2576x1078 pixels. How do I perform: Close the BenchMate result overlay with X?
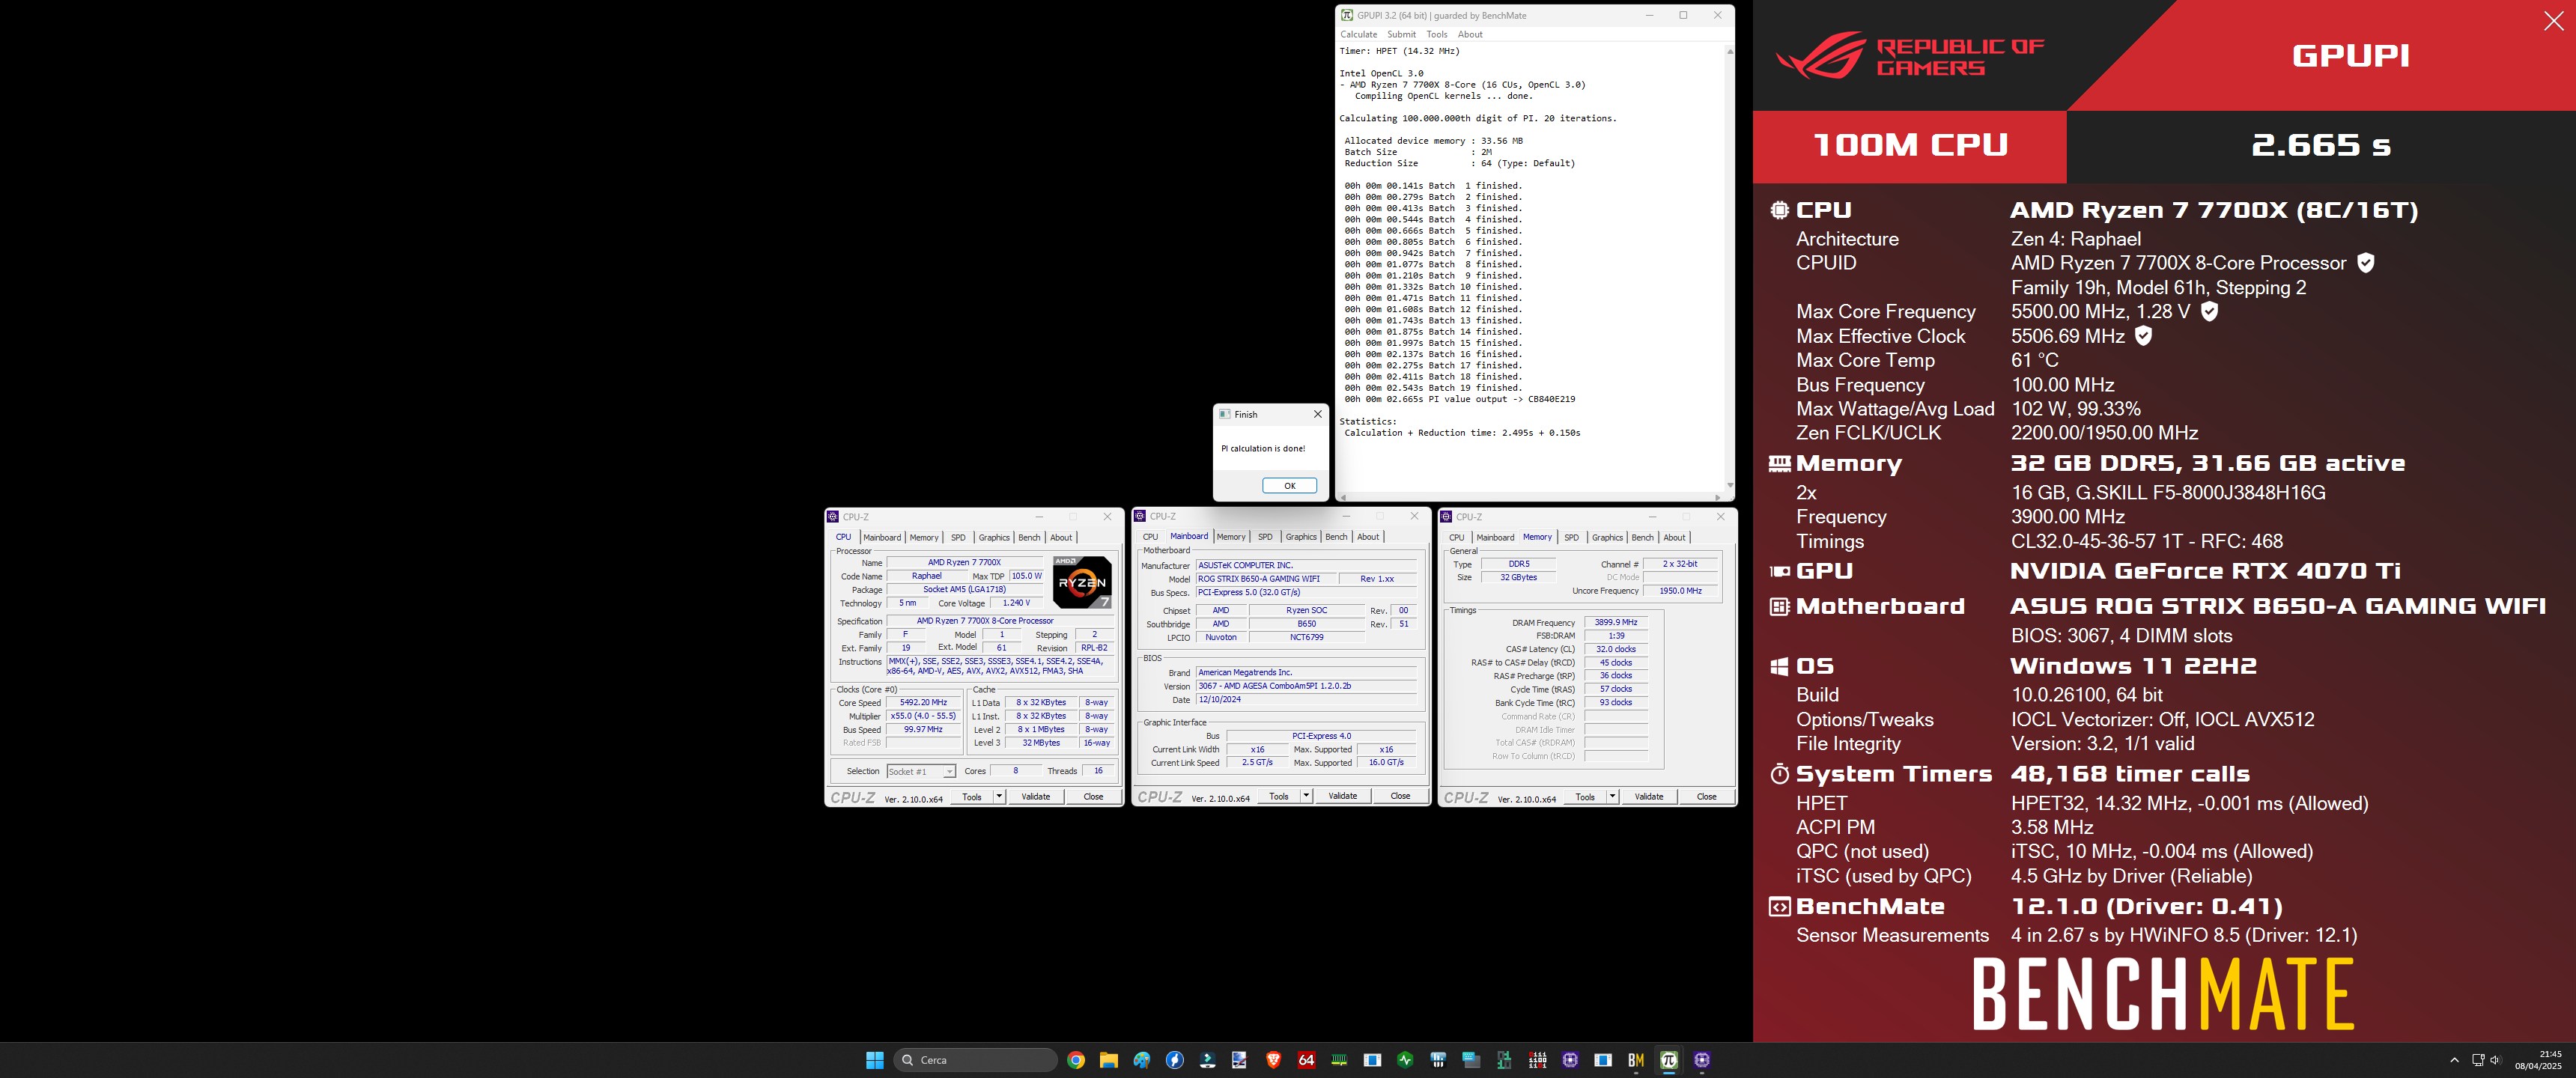click(x=2553, y=22)
